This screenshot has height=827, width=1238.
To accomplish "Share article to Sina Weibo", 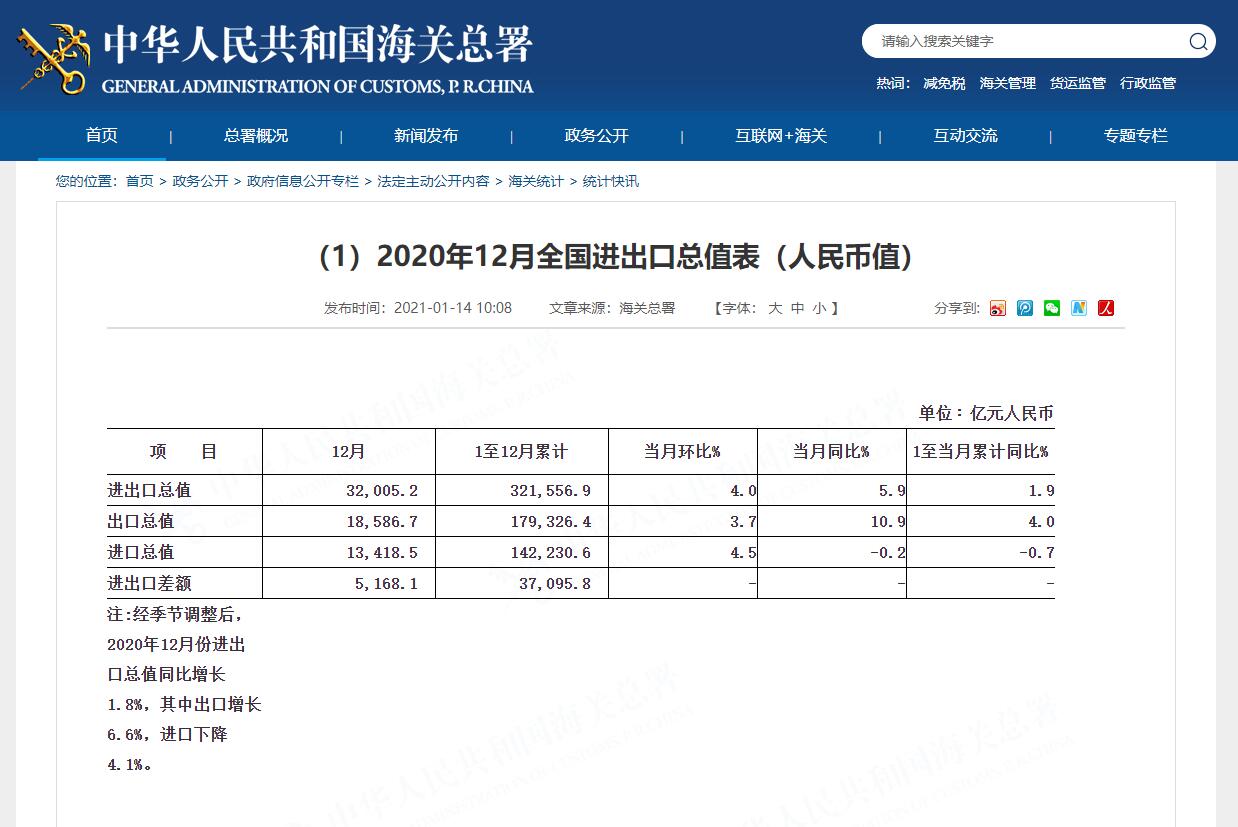I will (x=998, y=308).
